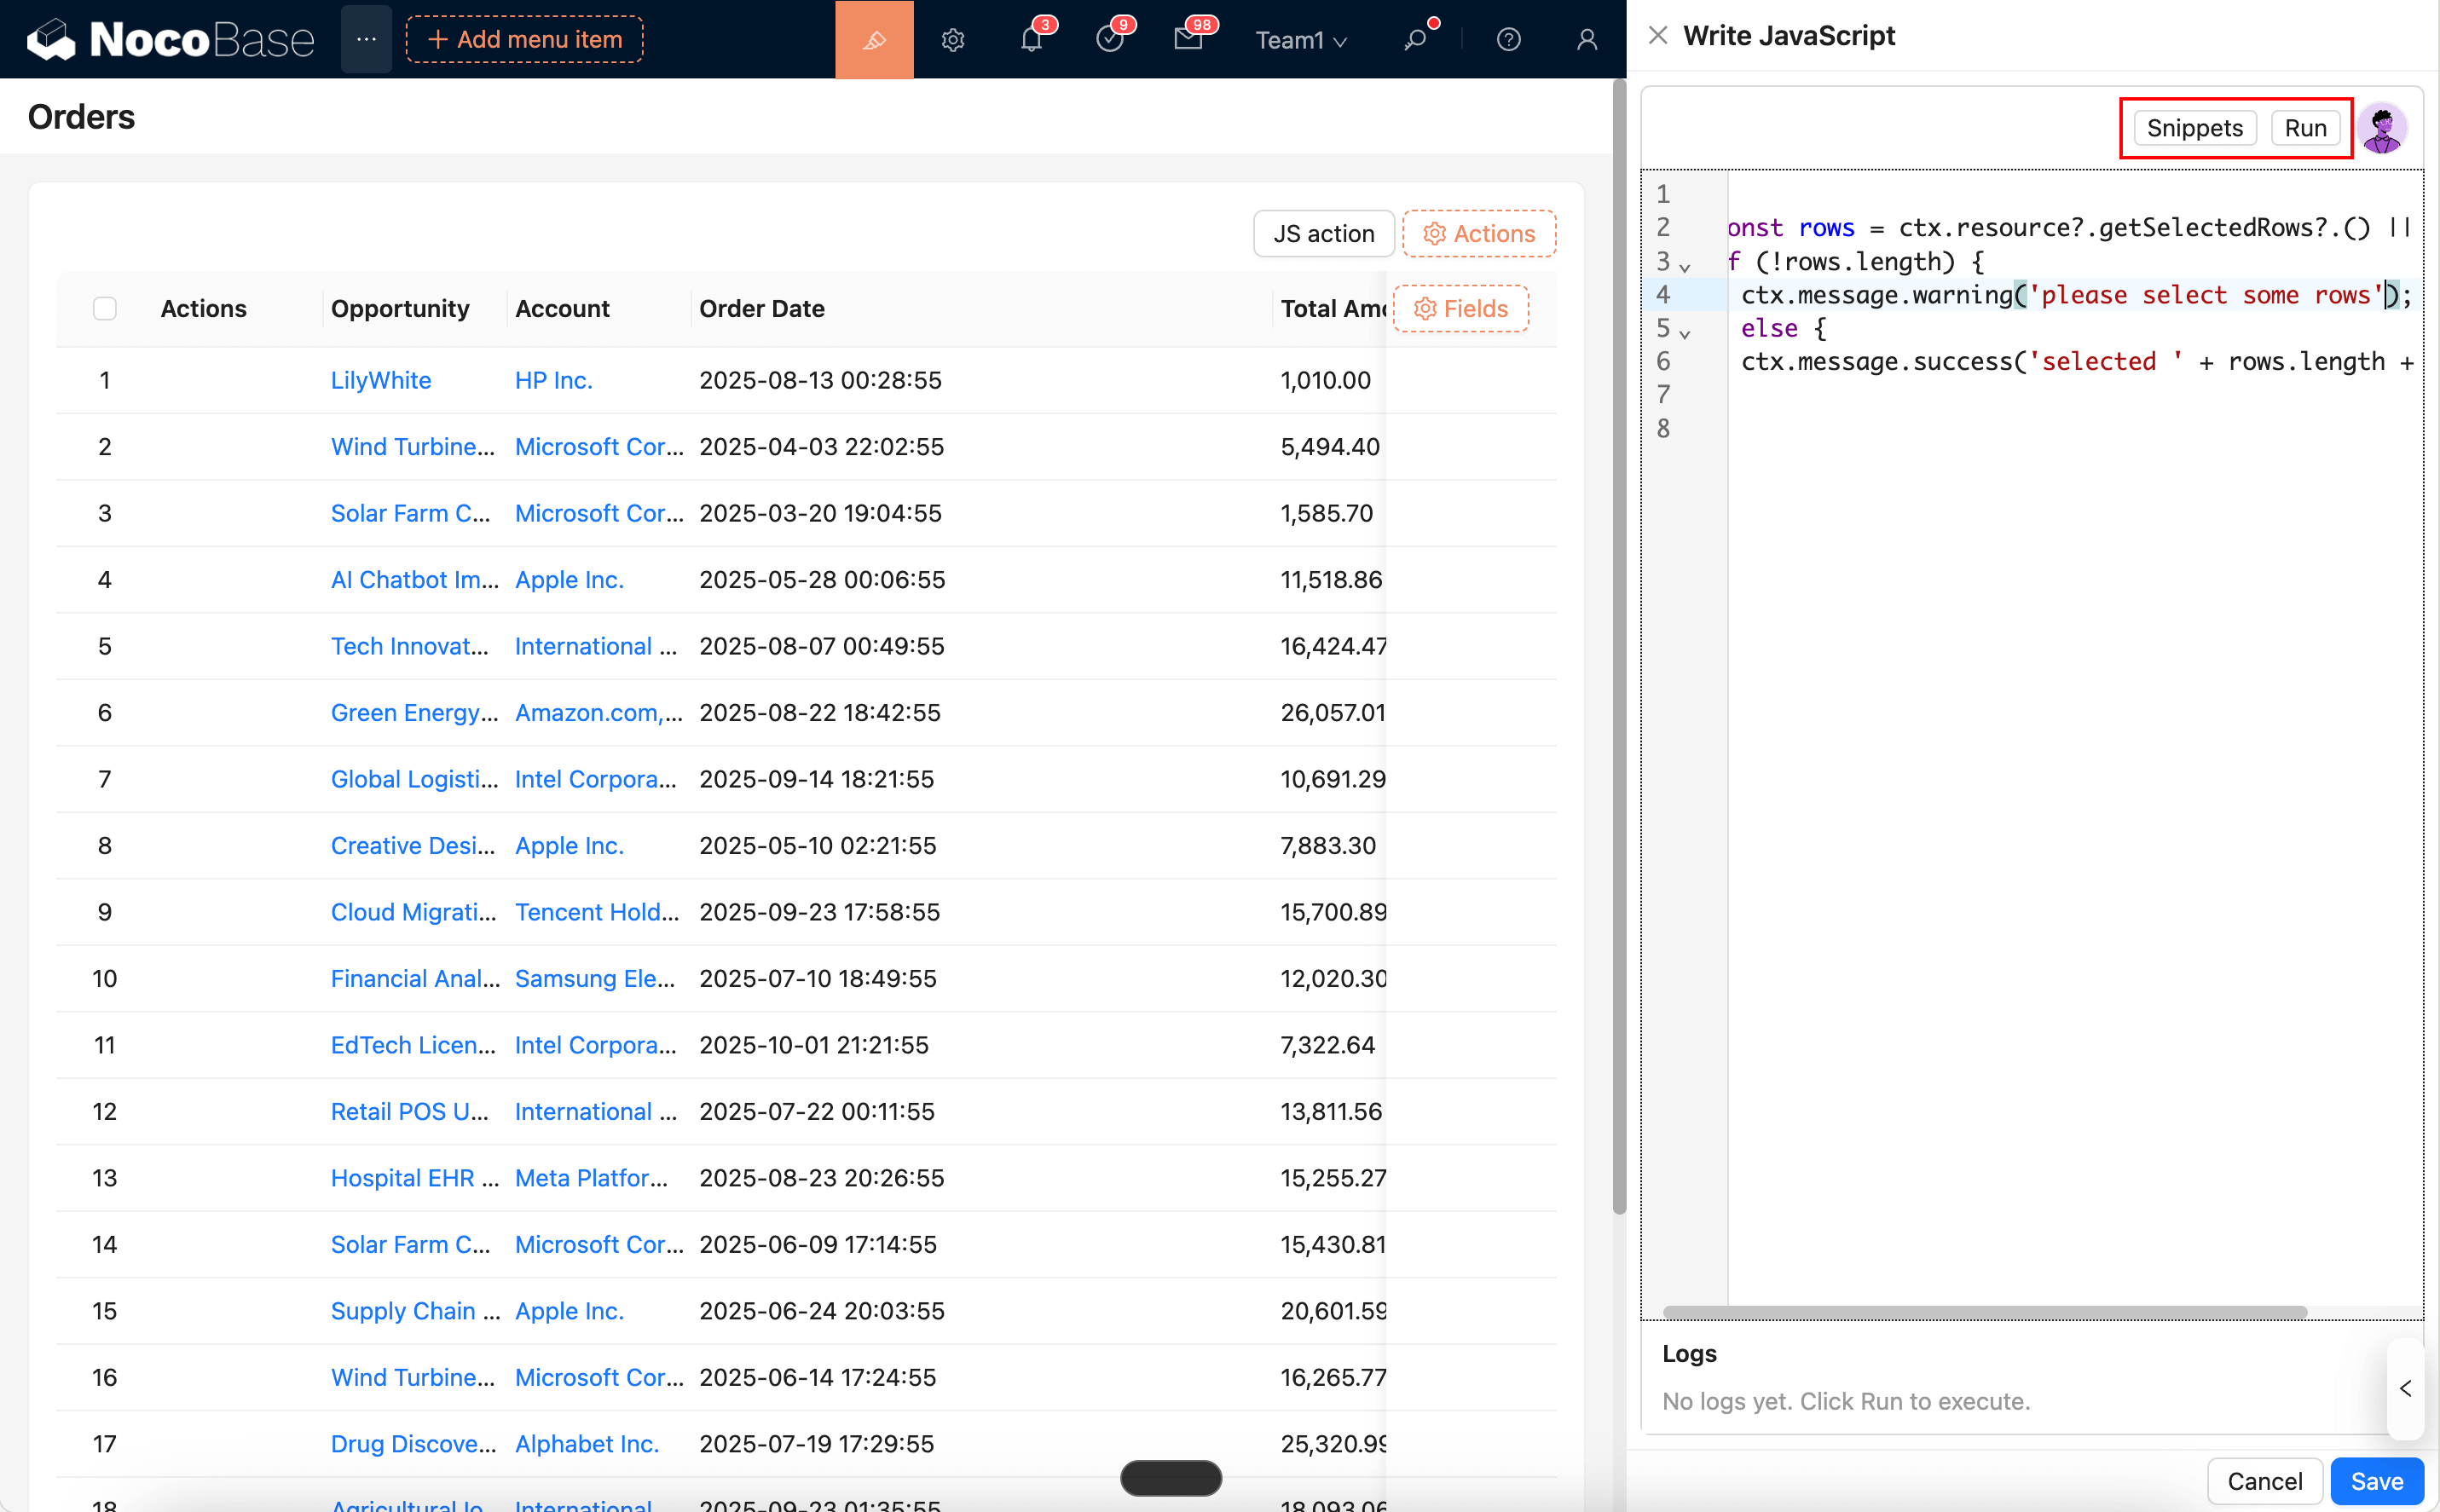Open the ellipsis menu next to NocoBase logo
This screenshot has height=1512, width=2440.
[x=366, y=39]
